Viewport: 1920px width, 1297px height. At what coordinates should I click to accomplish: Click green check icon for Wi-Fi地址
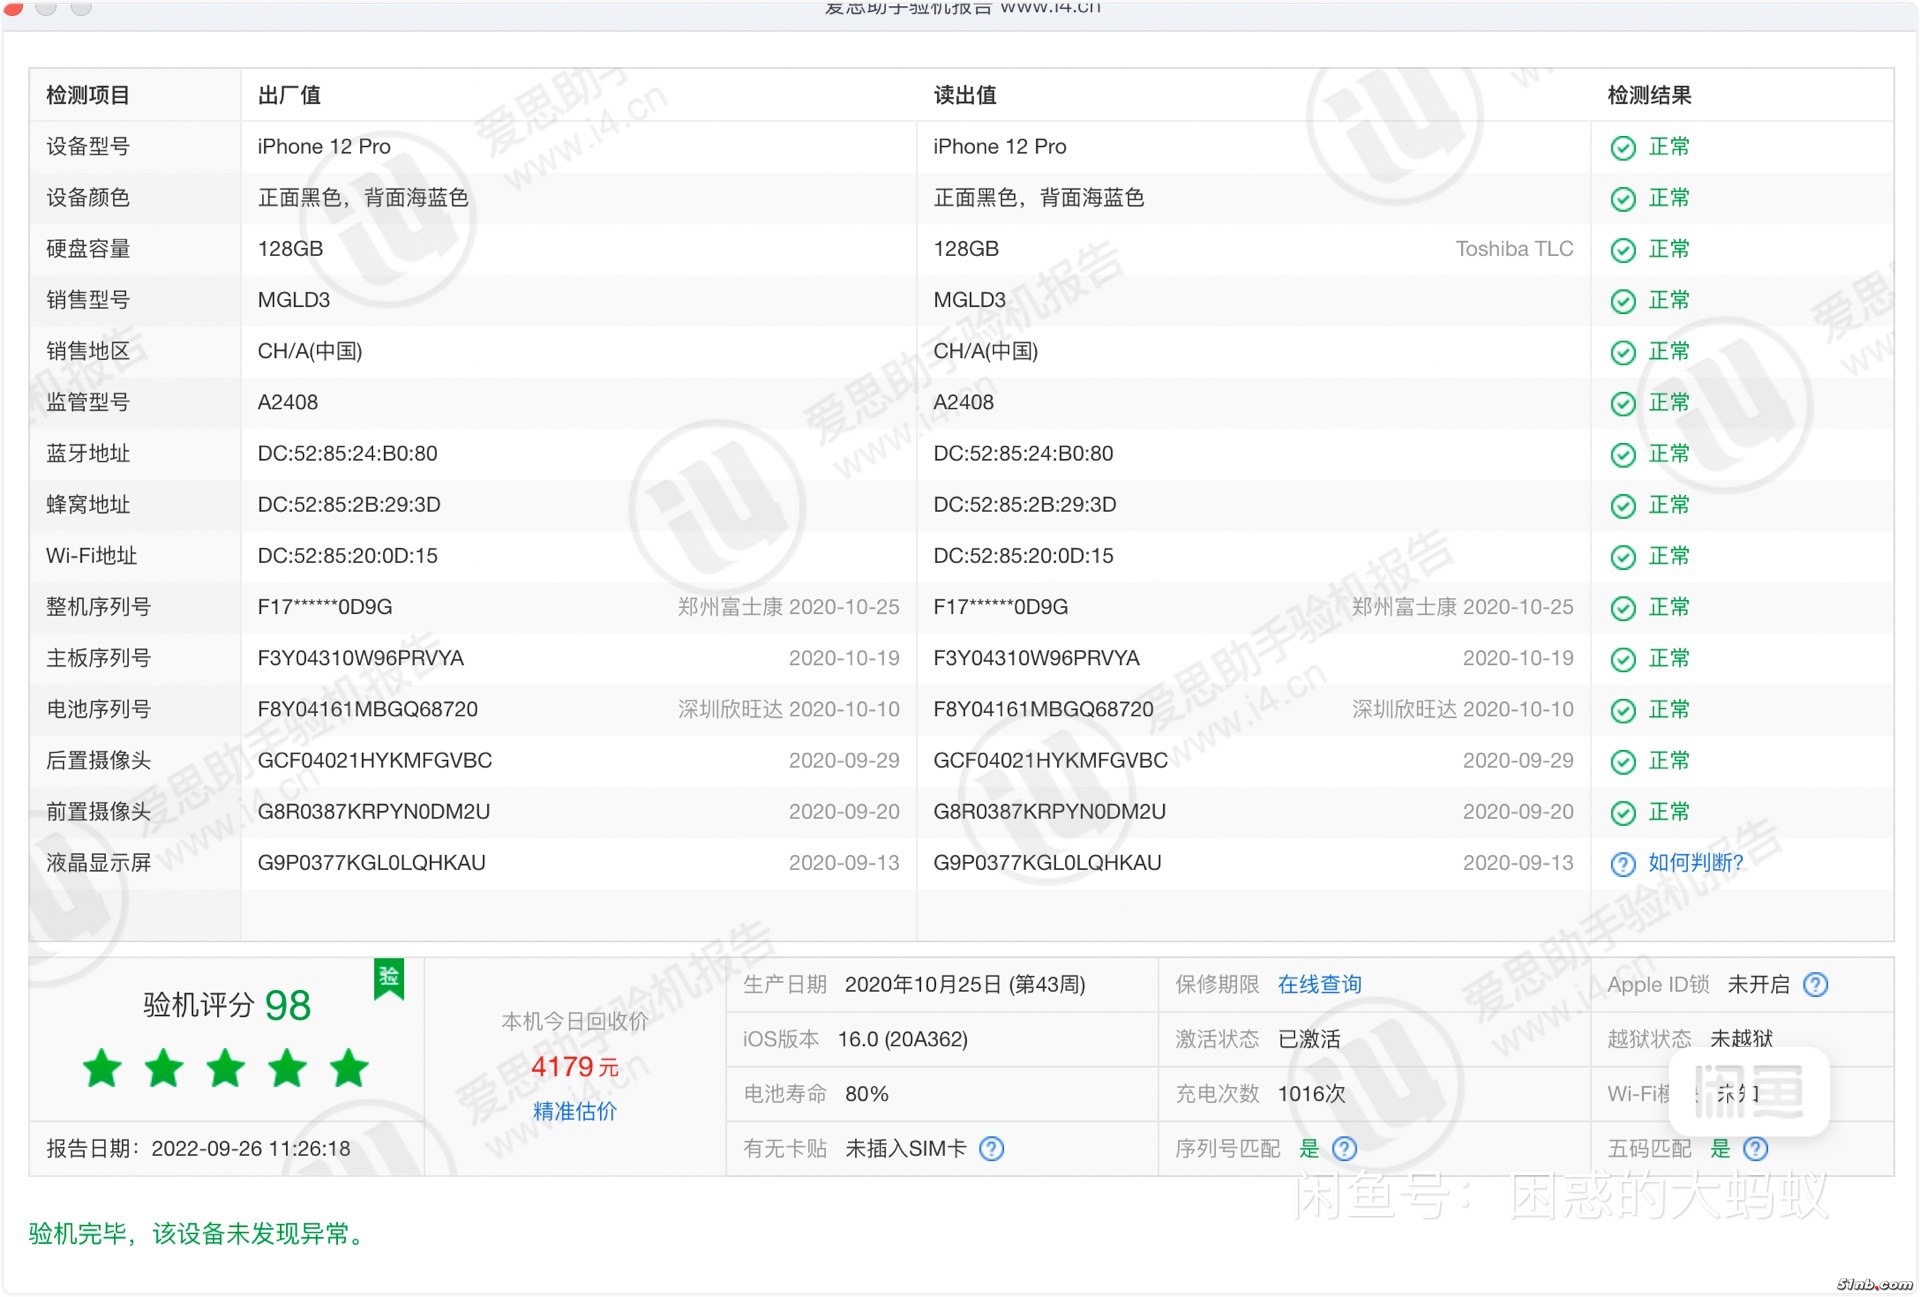click(x=1622, y=557)
